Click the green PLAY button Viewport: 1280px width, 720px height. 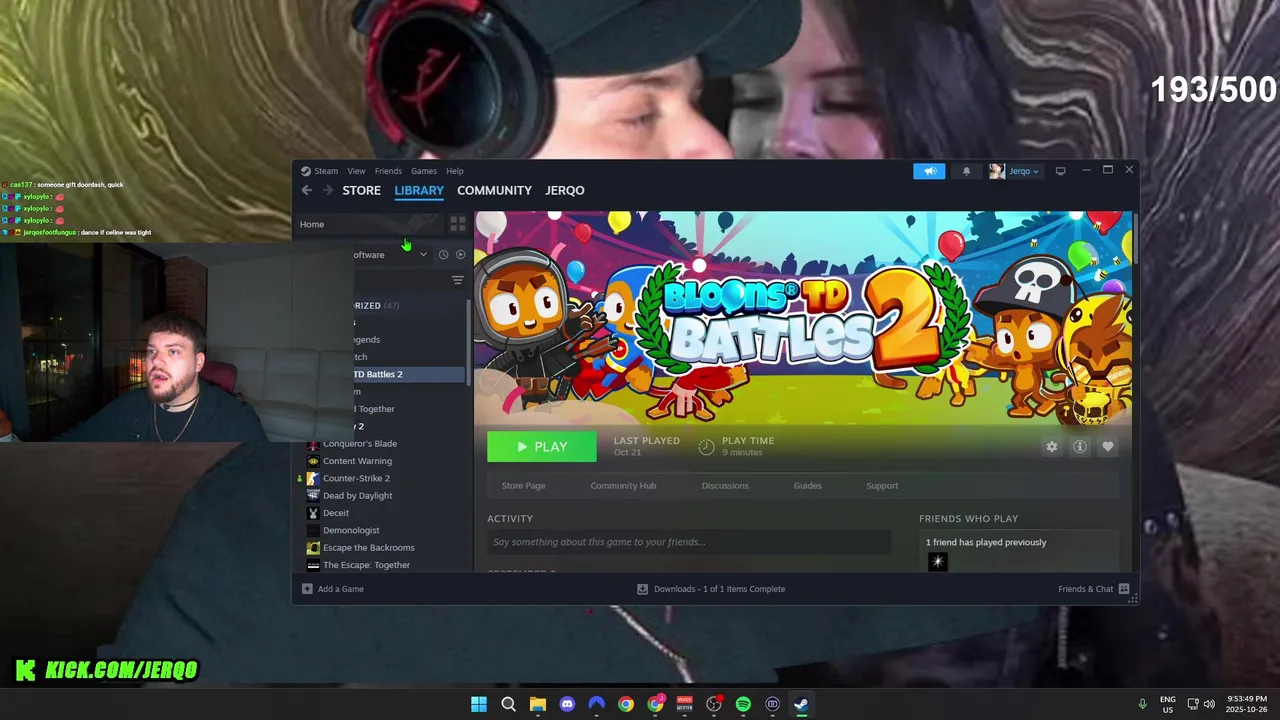(x=542, y=447)
